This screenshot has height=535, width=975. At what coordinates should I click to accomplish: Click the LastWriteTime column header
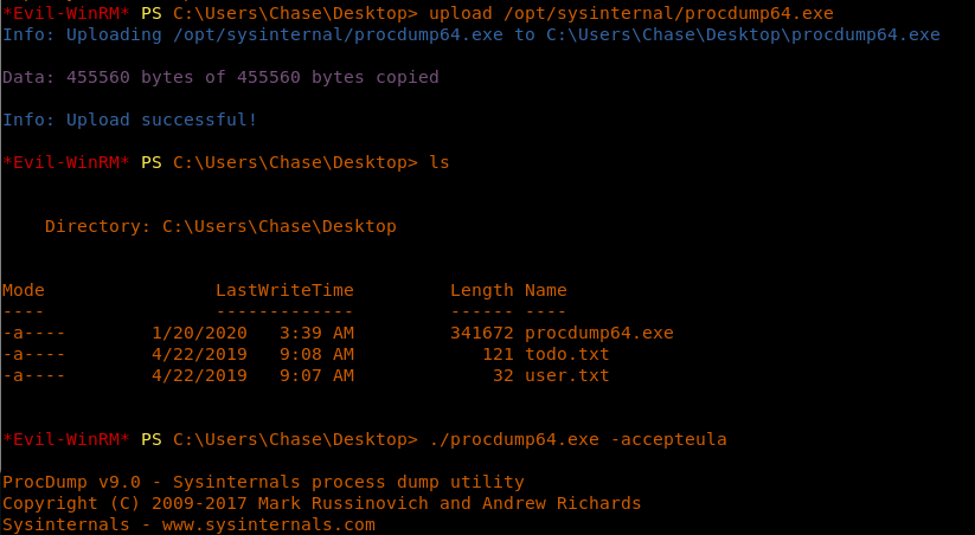tap(284, 290)
